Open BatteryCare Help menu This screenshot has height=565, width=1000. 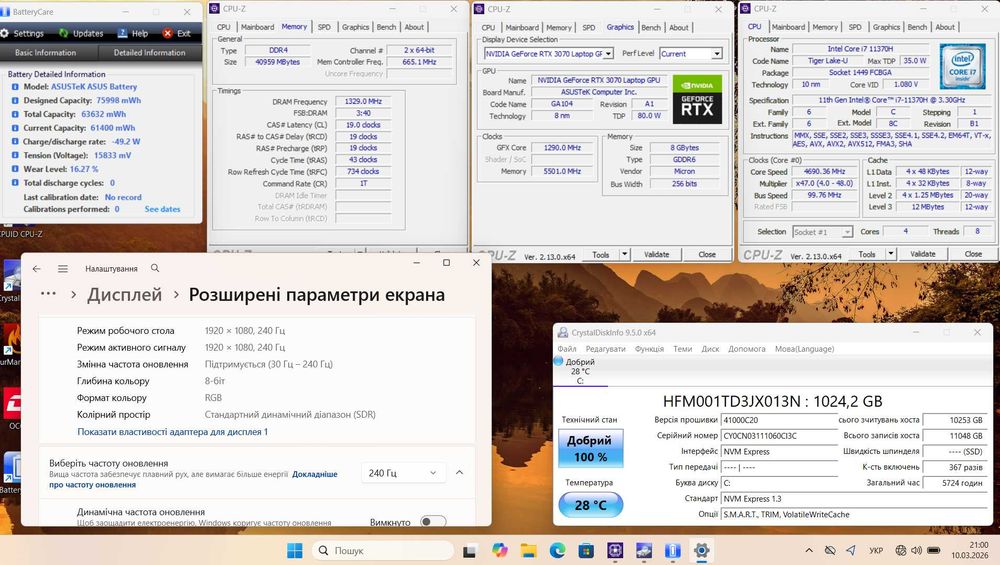point(133,33)
